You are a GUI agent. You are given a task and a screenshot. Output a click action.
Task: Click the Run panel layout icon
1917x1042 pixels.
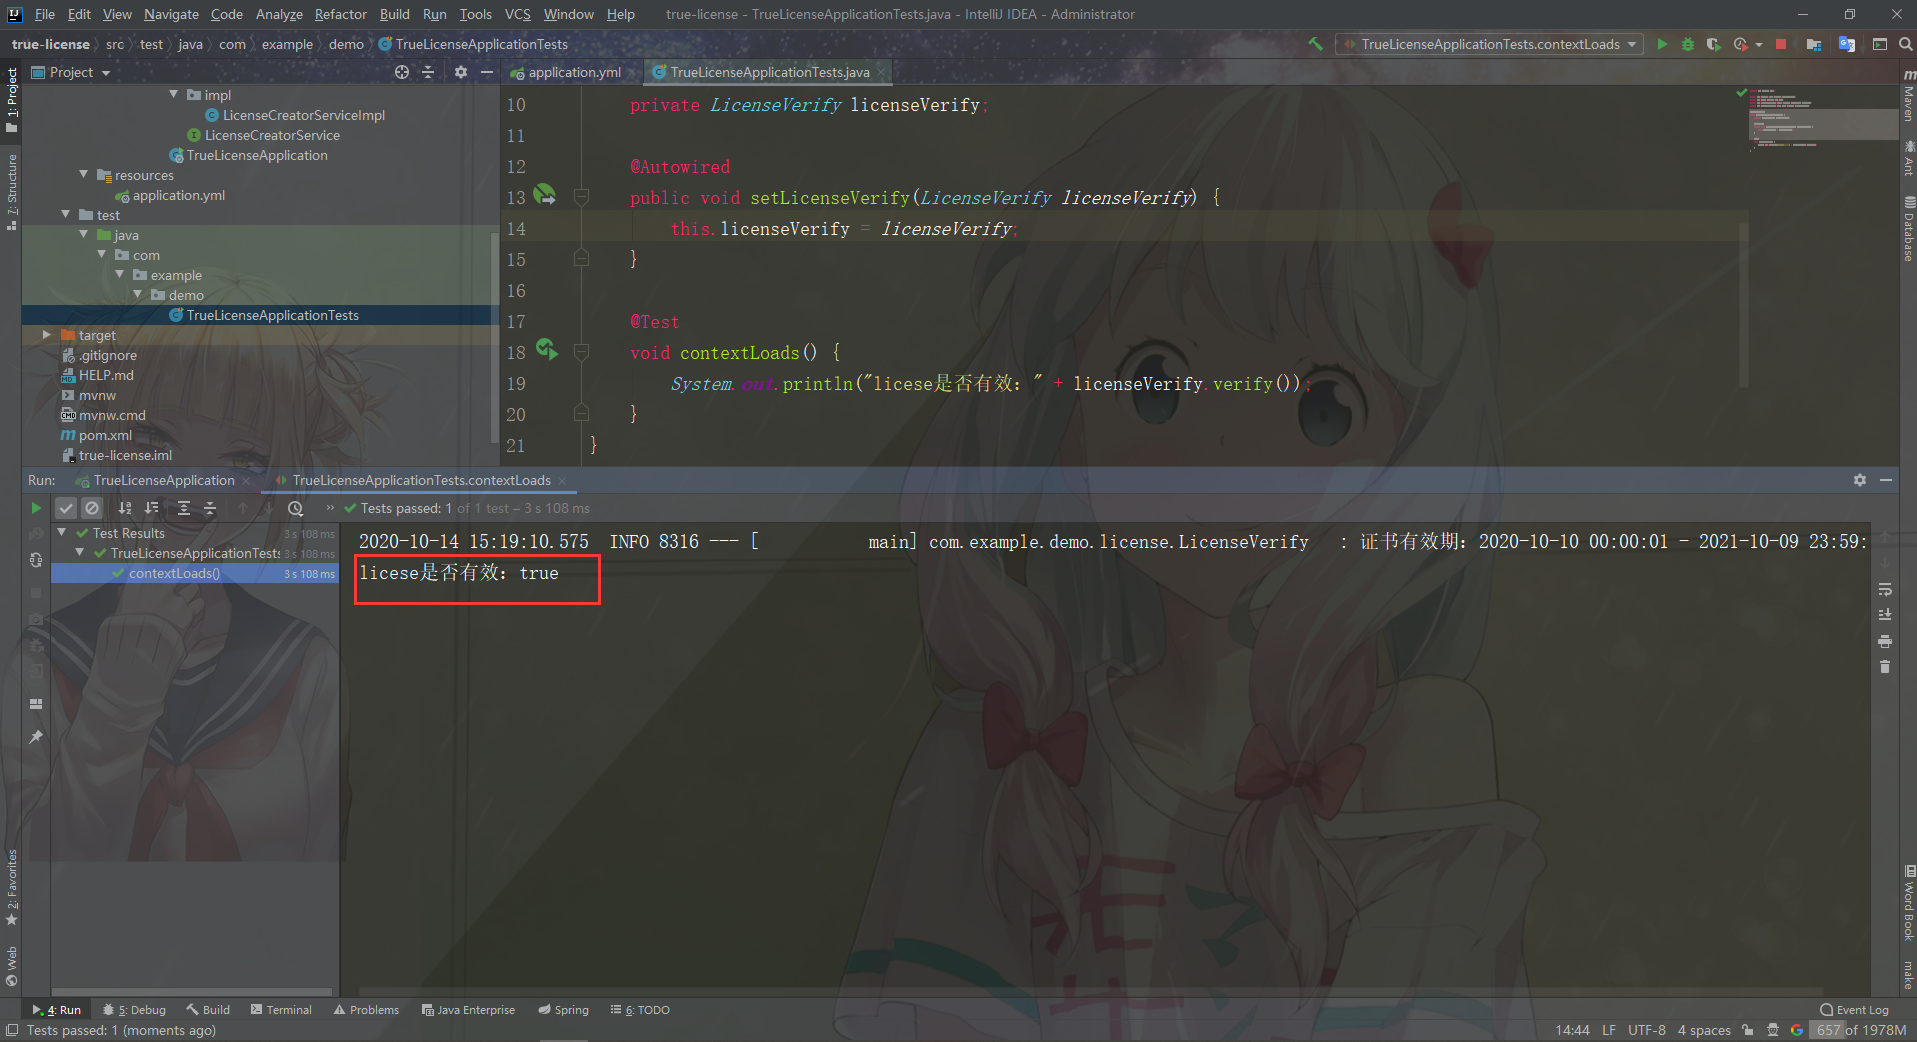[x=36, y=704]
